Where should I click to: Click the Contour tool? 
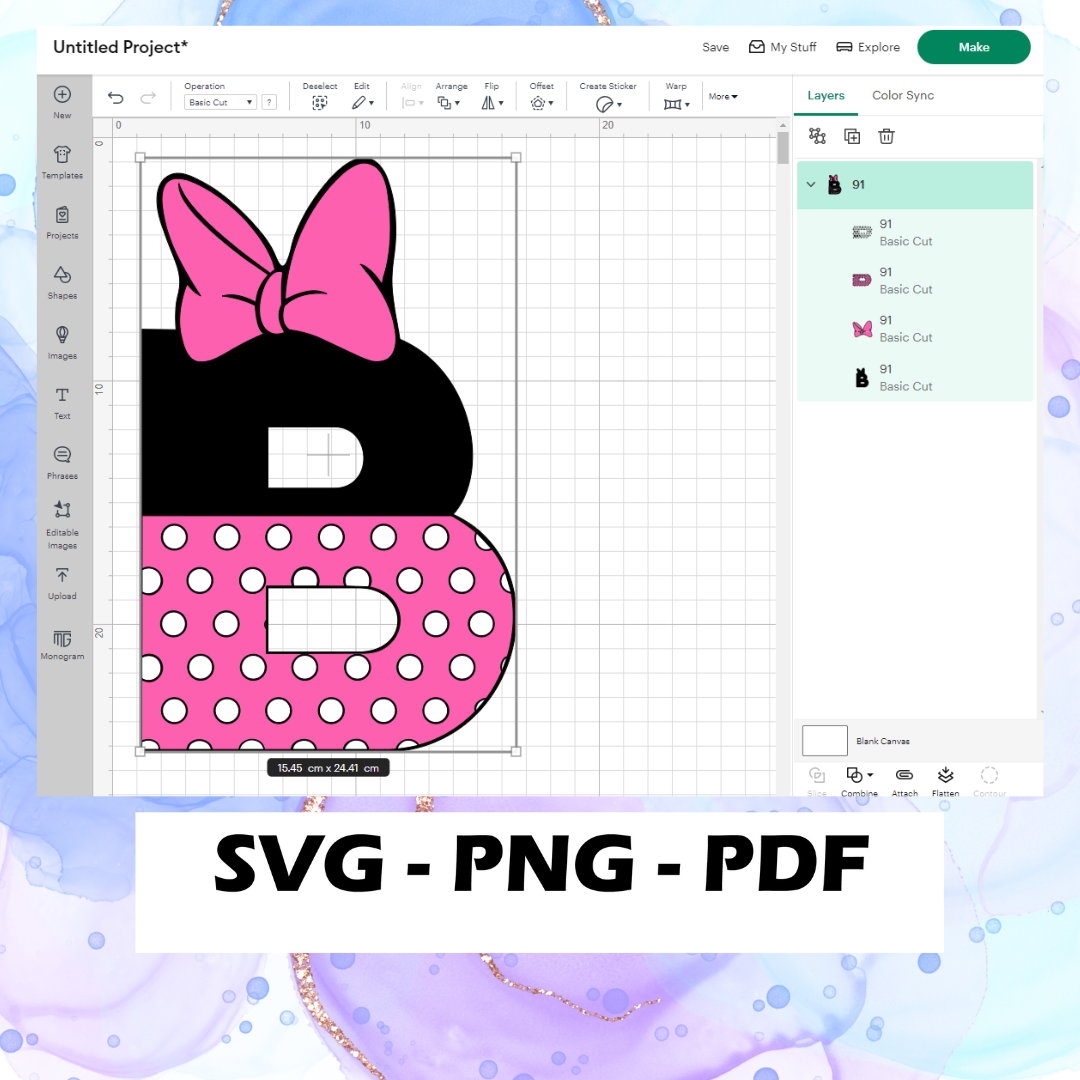coord(989,781)
